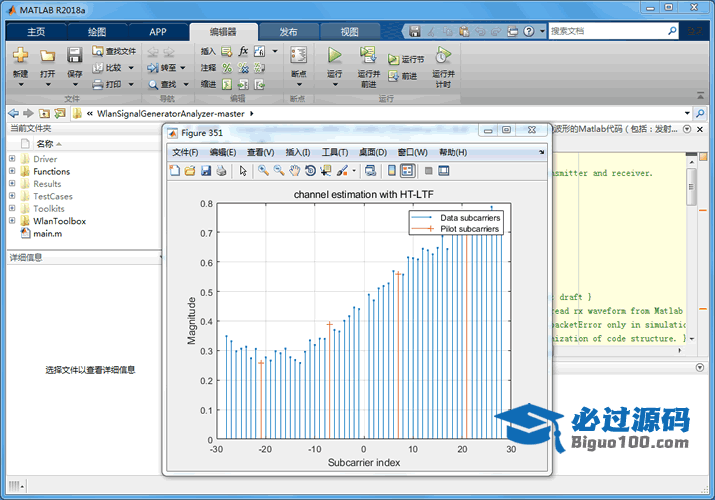Select the Pan hand tool in figure toolbar
Image resolution: width=715 pixels, height=500 pixels.
[x=295, y=170]
